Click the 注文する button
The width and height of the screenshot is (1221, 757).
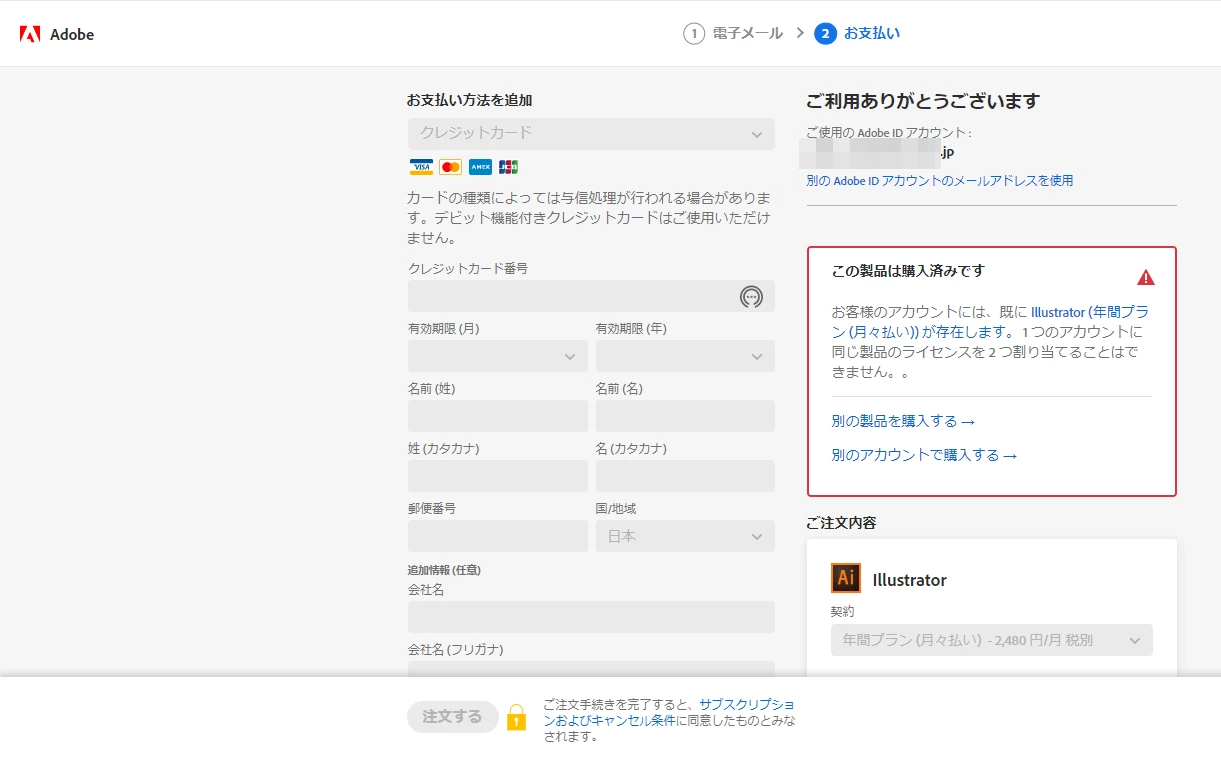tap(453, 717)
